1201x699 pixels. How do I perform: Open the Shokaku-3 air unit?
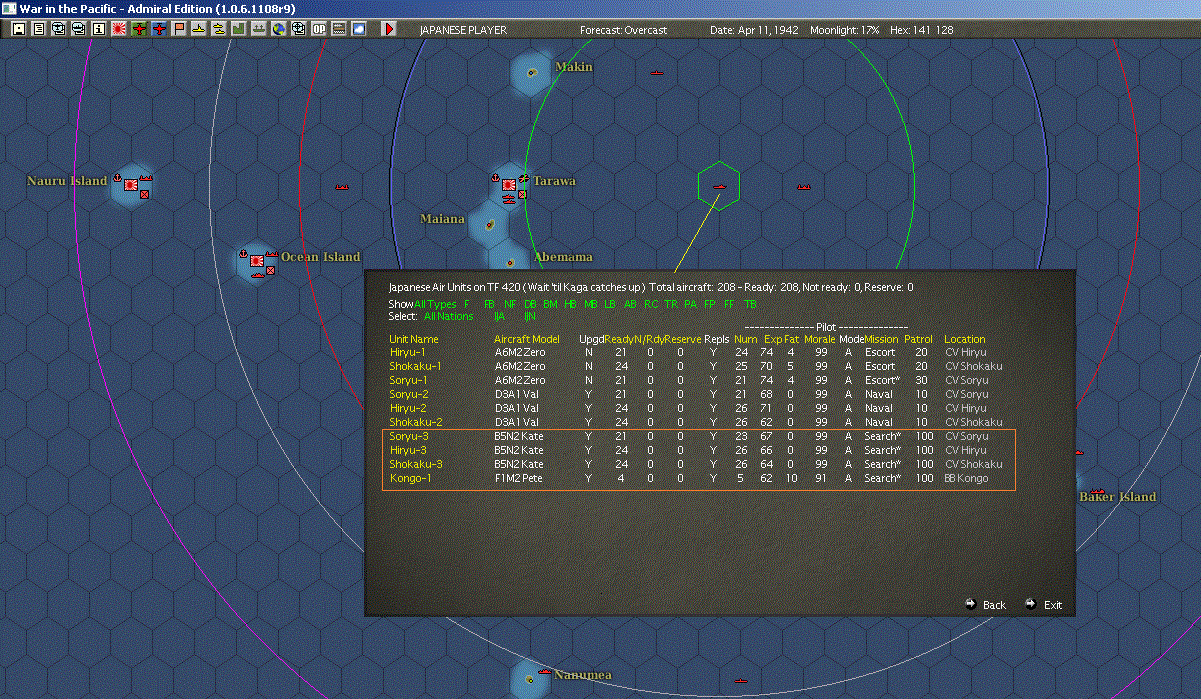pos(415,464)
